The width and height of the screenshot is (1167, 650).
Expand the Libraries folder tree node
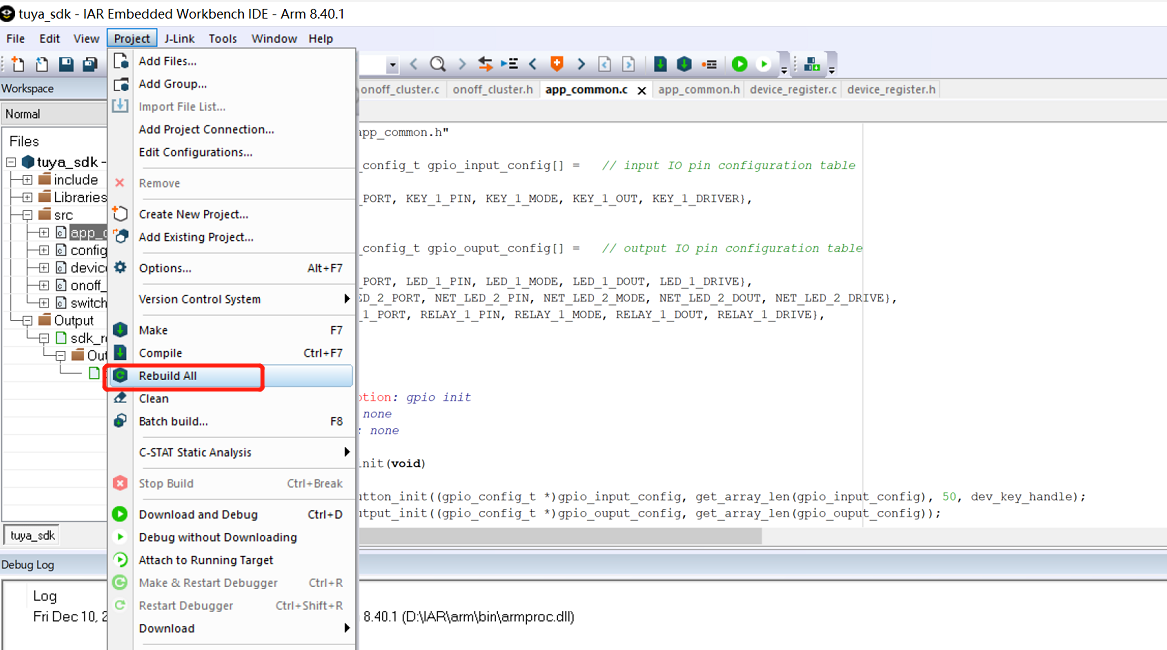coord(27,197)
